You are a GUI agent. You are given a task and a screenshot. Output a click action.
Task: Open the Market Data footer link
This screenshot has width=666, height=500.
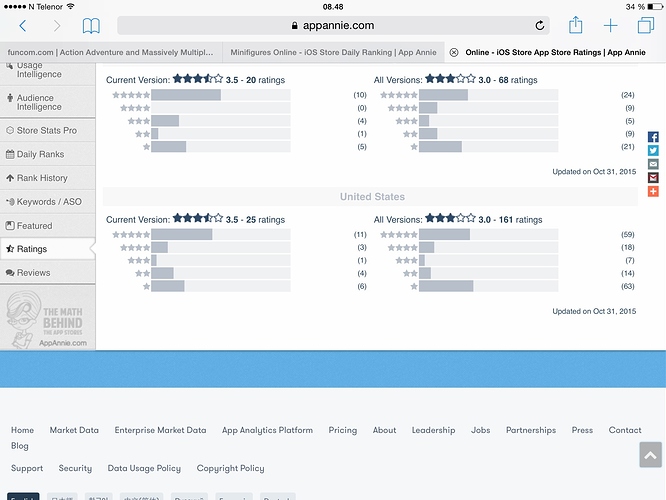pyautogui.click(x=74, y=430)
